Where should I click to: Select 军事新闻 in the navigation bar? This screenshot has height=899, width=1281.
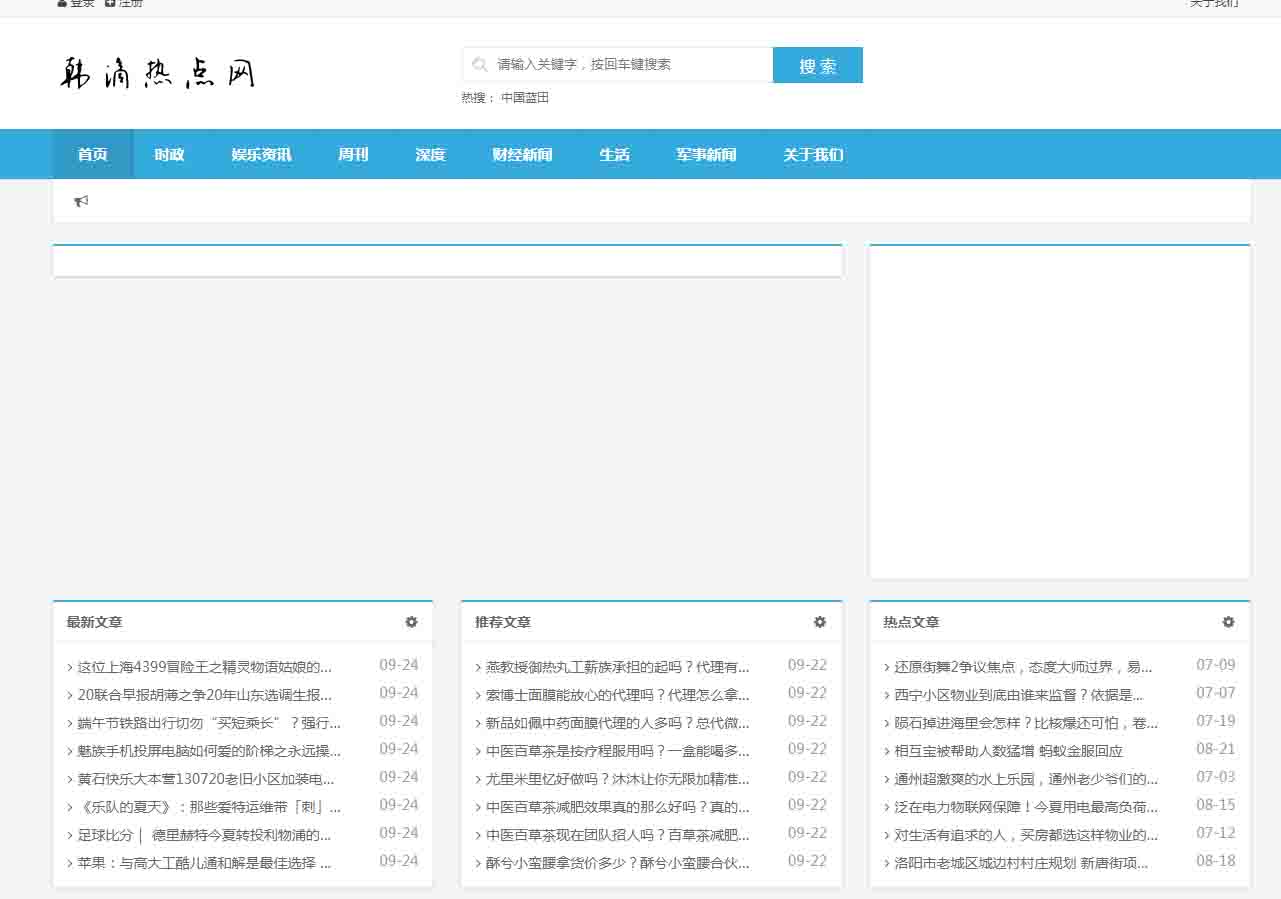tap(706, 155)
